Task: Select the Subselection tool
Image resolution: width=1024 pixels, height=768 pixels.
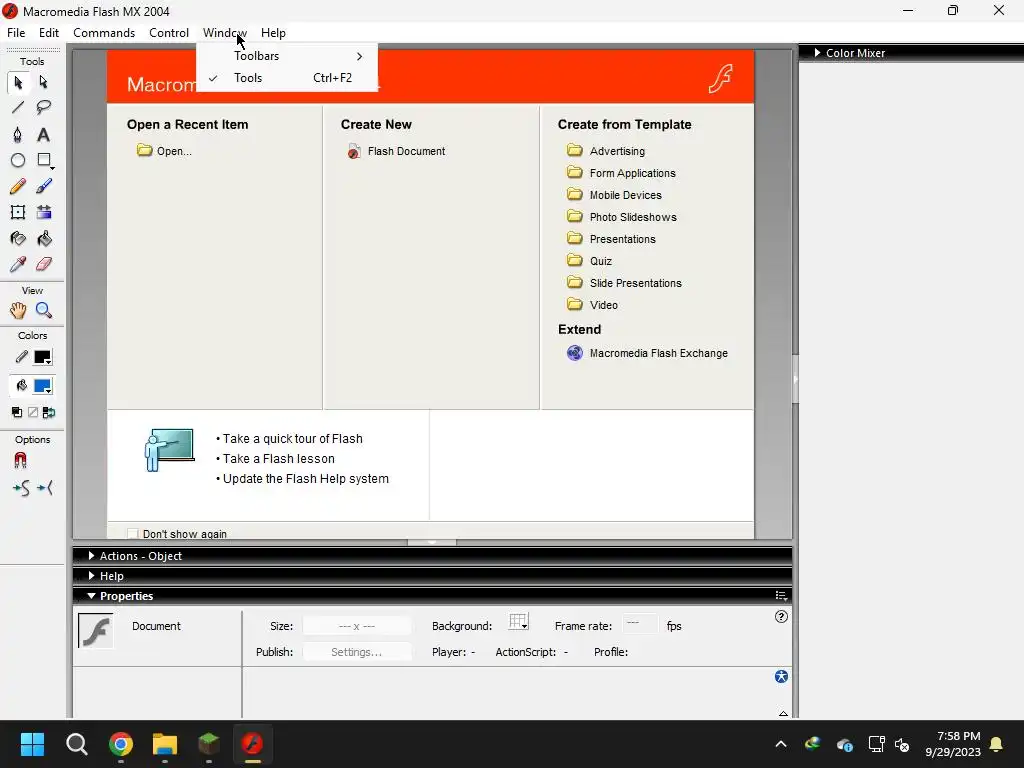Action: click(x=44, y=82)
